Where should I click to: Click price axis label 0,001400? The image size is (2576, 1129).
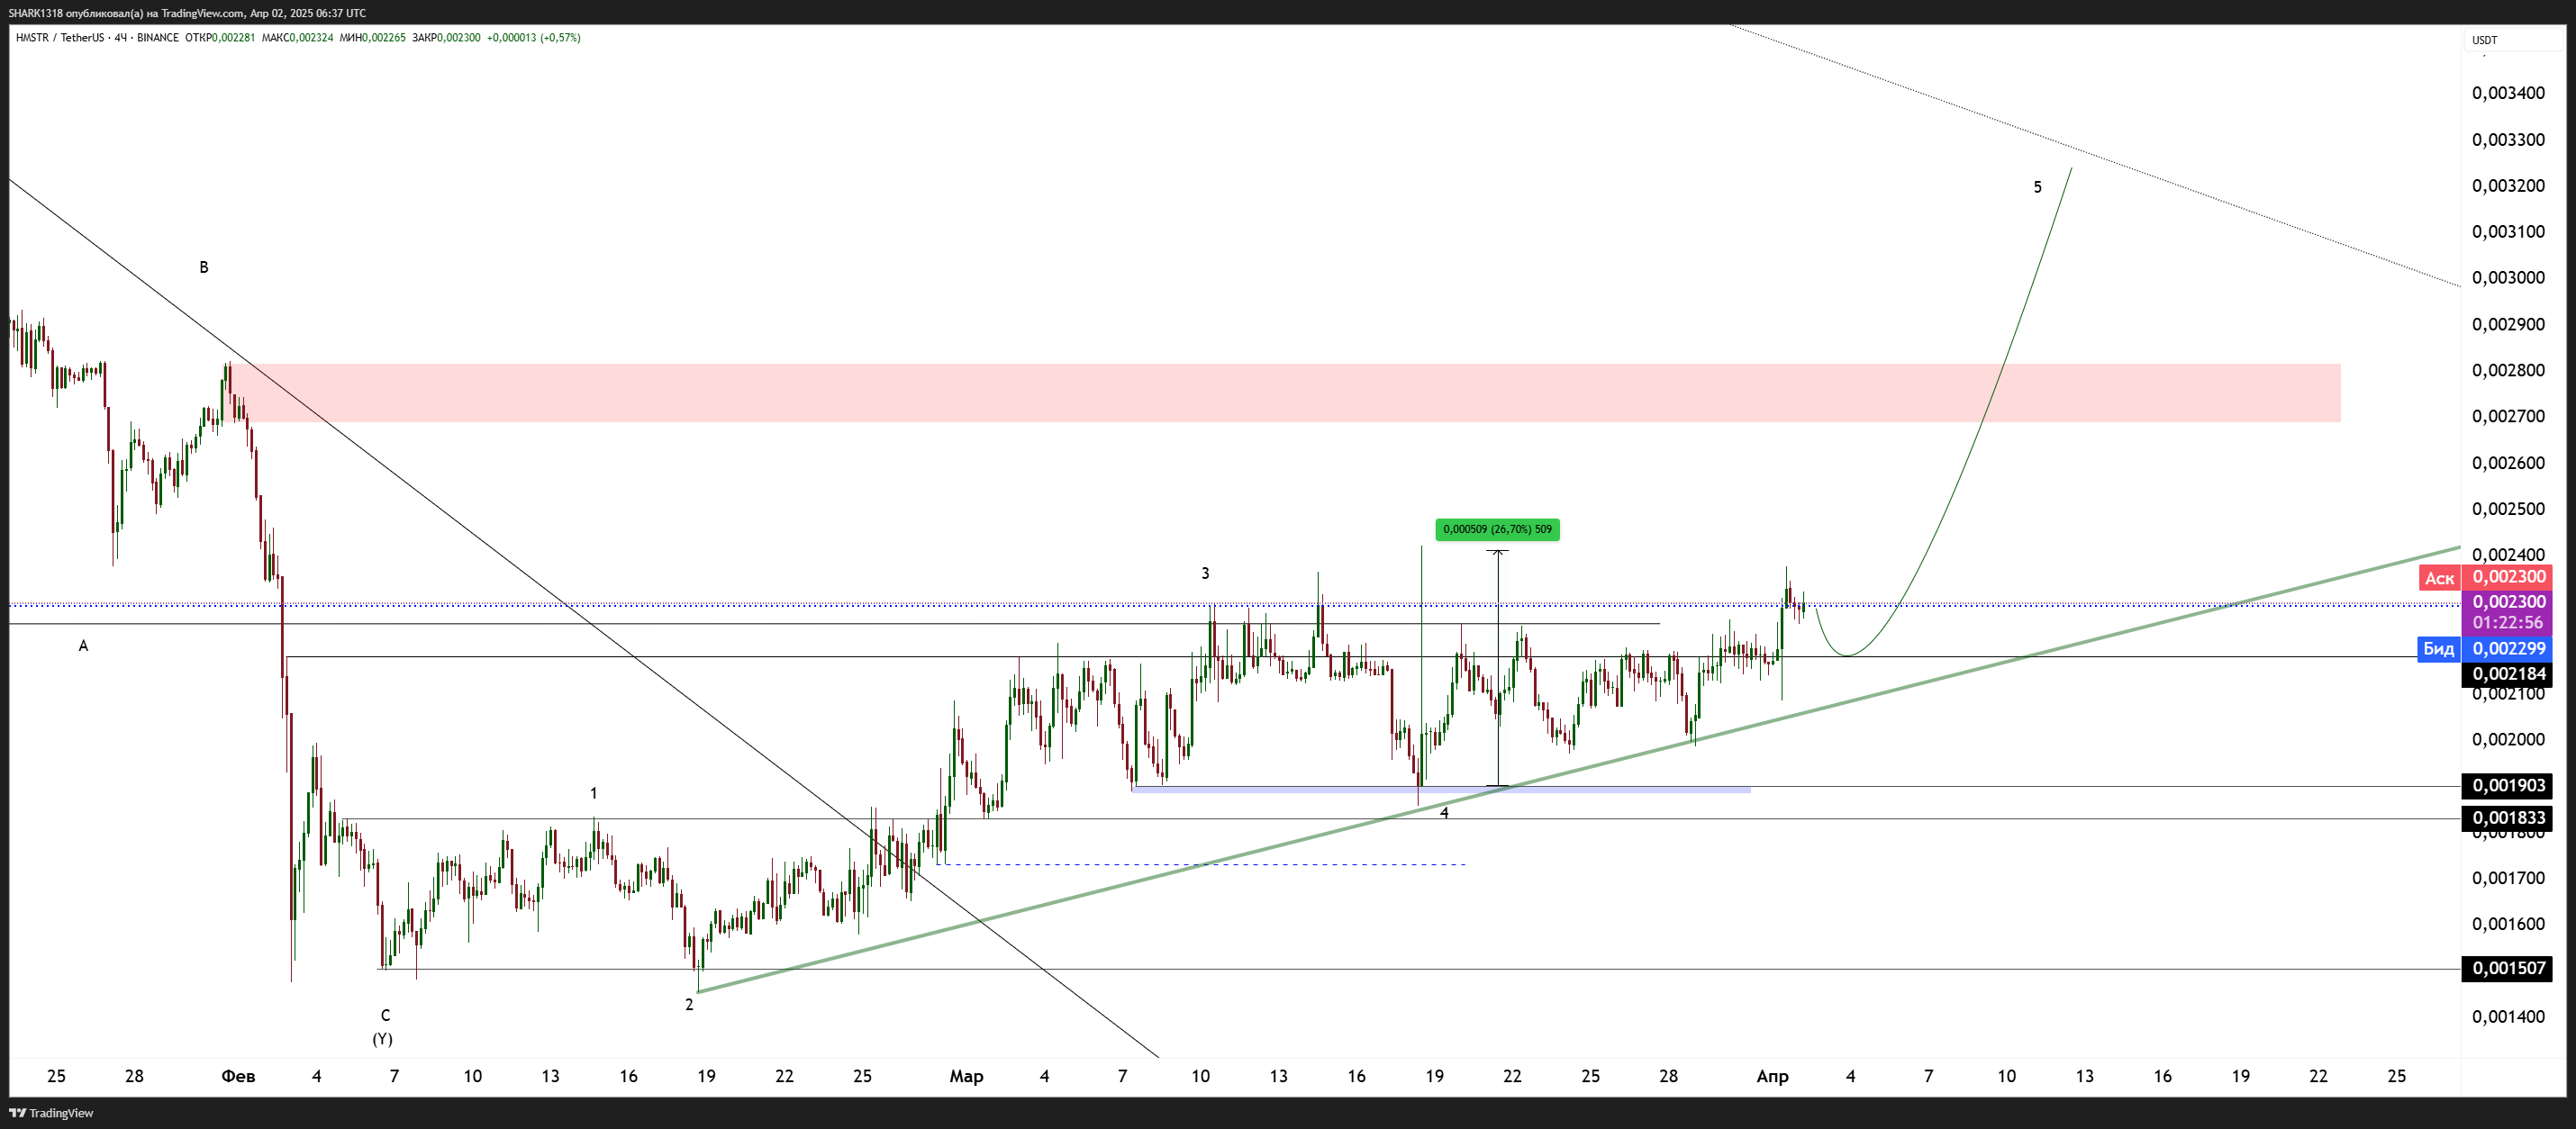(x=2508, y=1016)
